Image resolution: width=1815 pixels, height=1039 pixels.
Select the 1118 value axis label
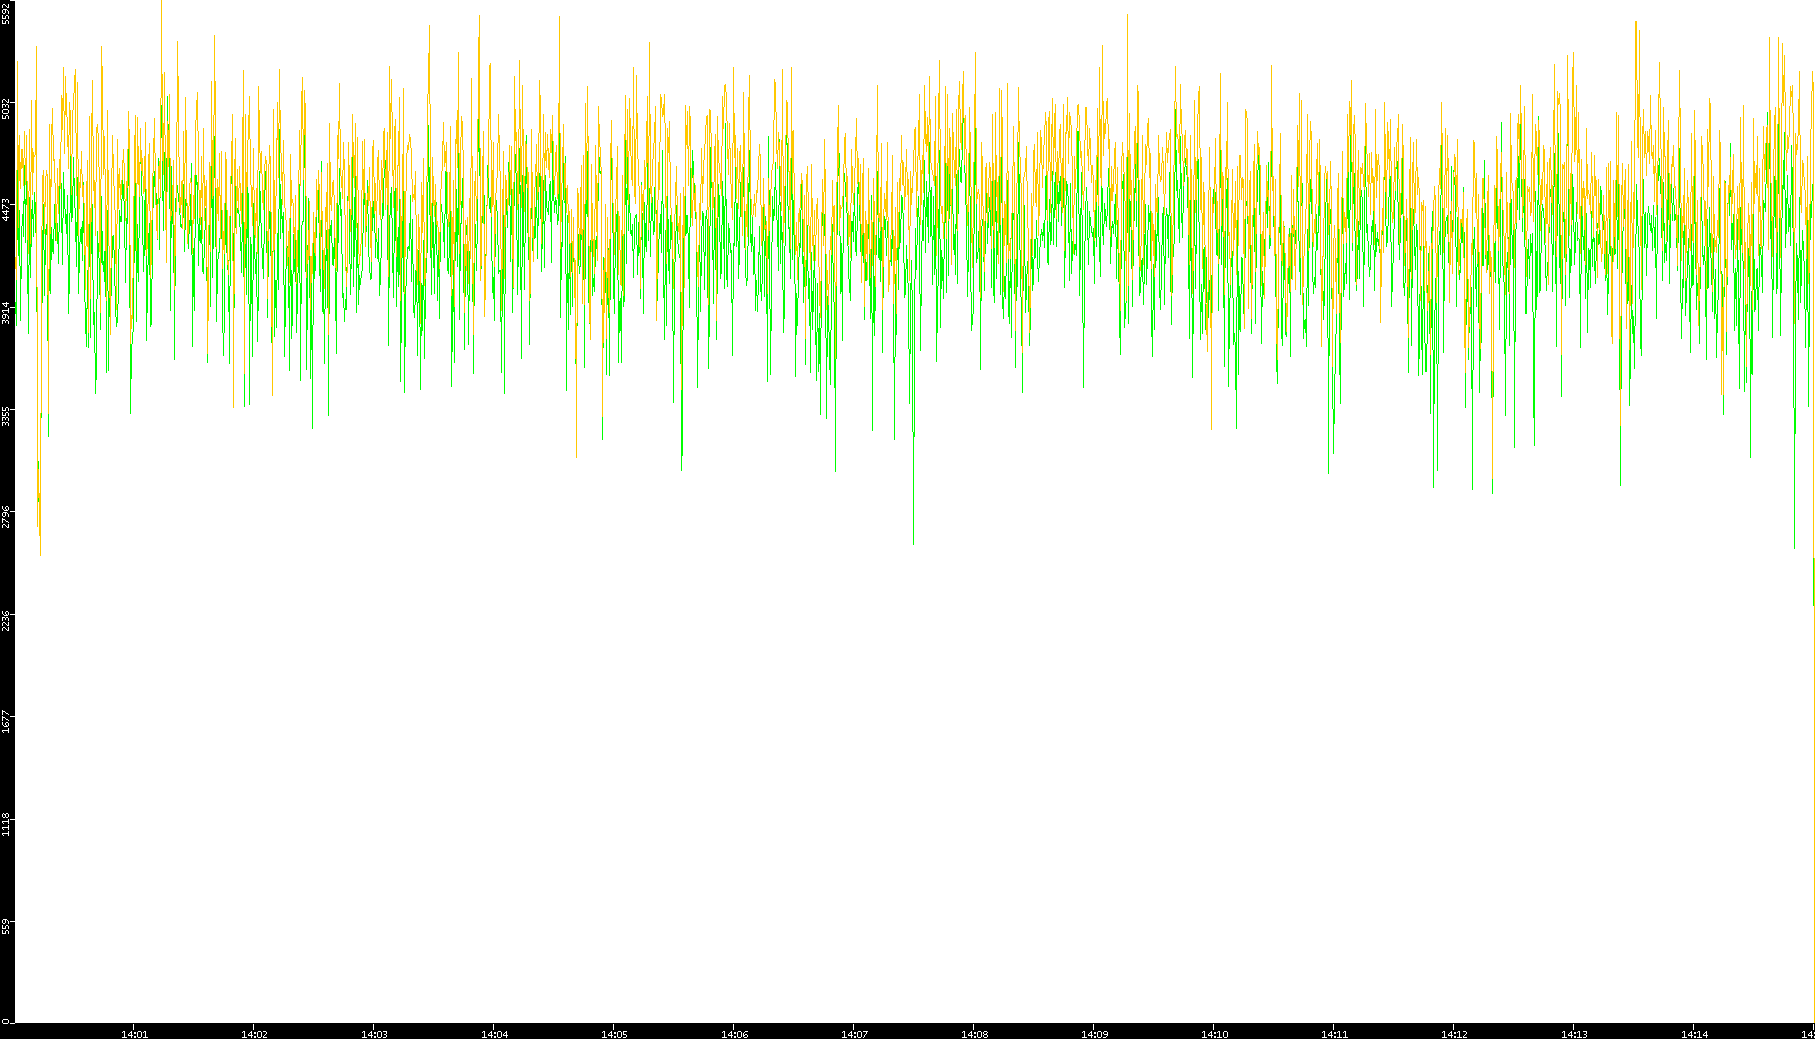[x=6, y=825]
